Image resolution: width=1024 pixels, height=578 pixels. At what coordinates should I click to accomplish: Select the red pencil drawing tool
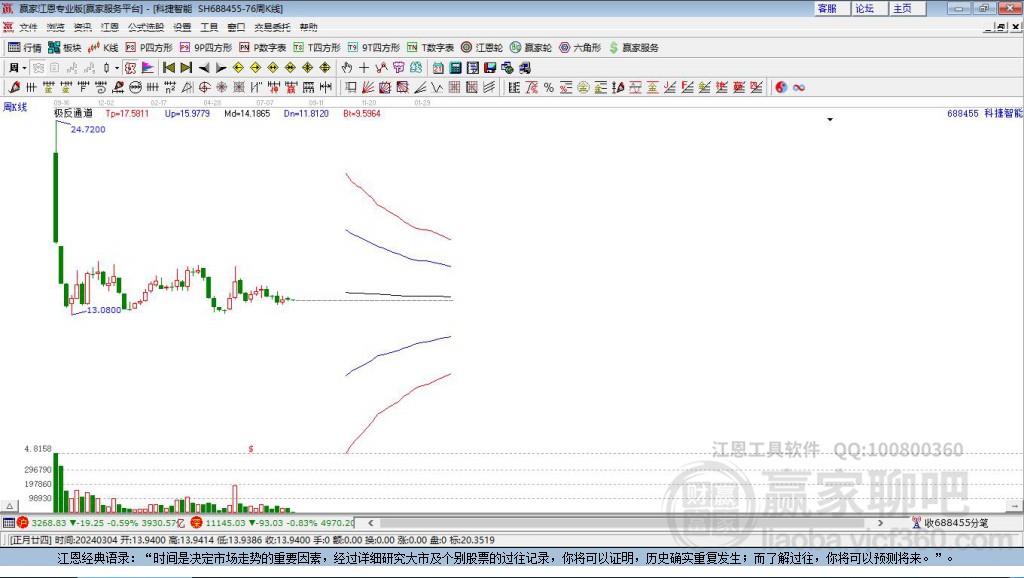pos(14,87)
